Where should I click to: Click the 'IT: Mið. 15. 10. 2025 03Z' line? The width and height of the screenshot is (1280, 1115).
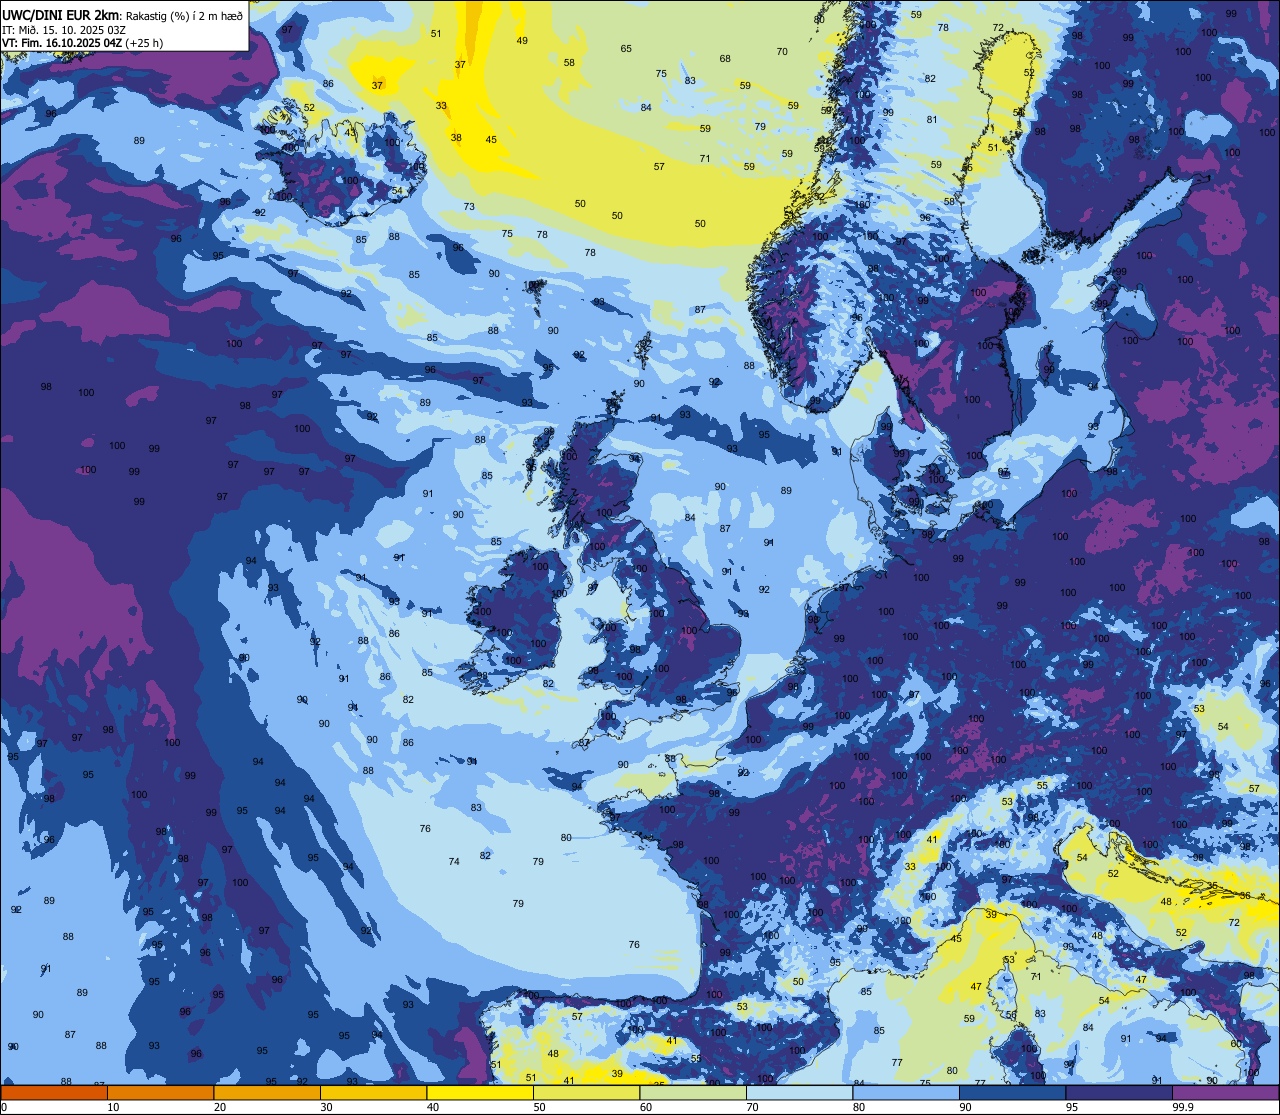click(64, 30)
